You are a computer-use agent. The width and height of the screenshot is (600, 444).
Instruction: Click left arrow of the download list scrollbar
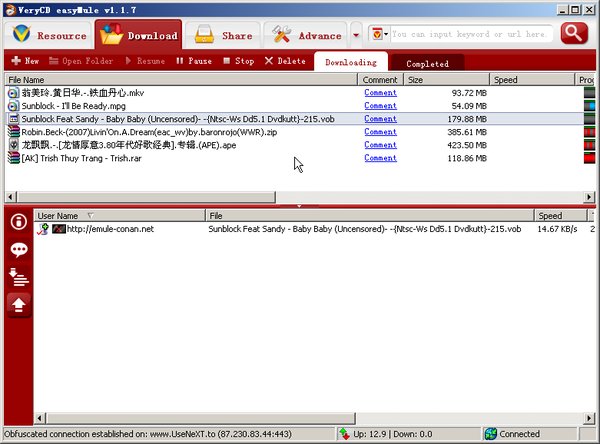pyautogui.click(x=10, y=197)
